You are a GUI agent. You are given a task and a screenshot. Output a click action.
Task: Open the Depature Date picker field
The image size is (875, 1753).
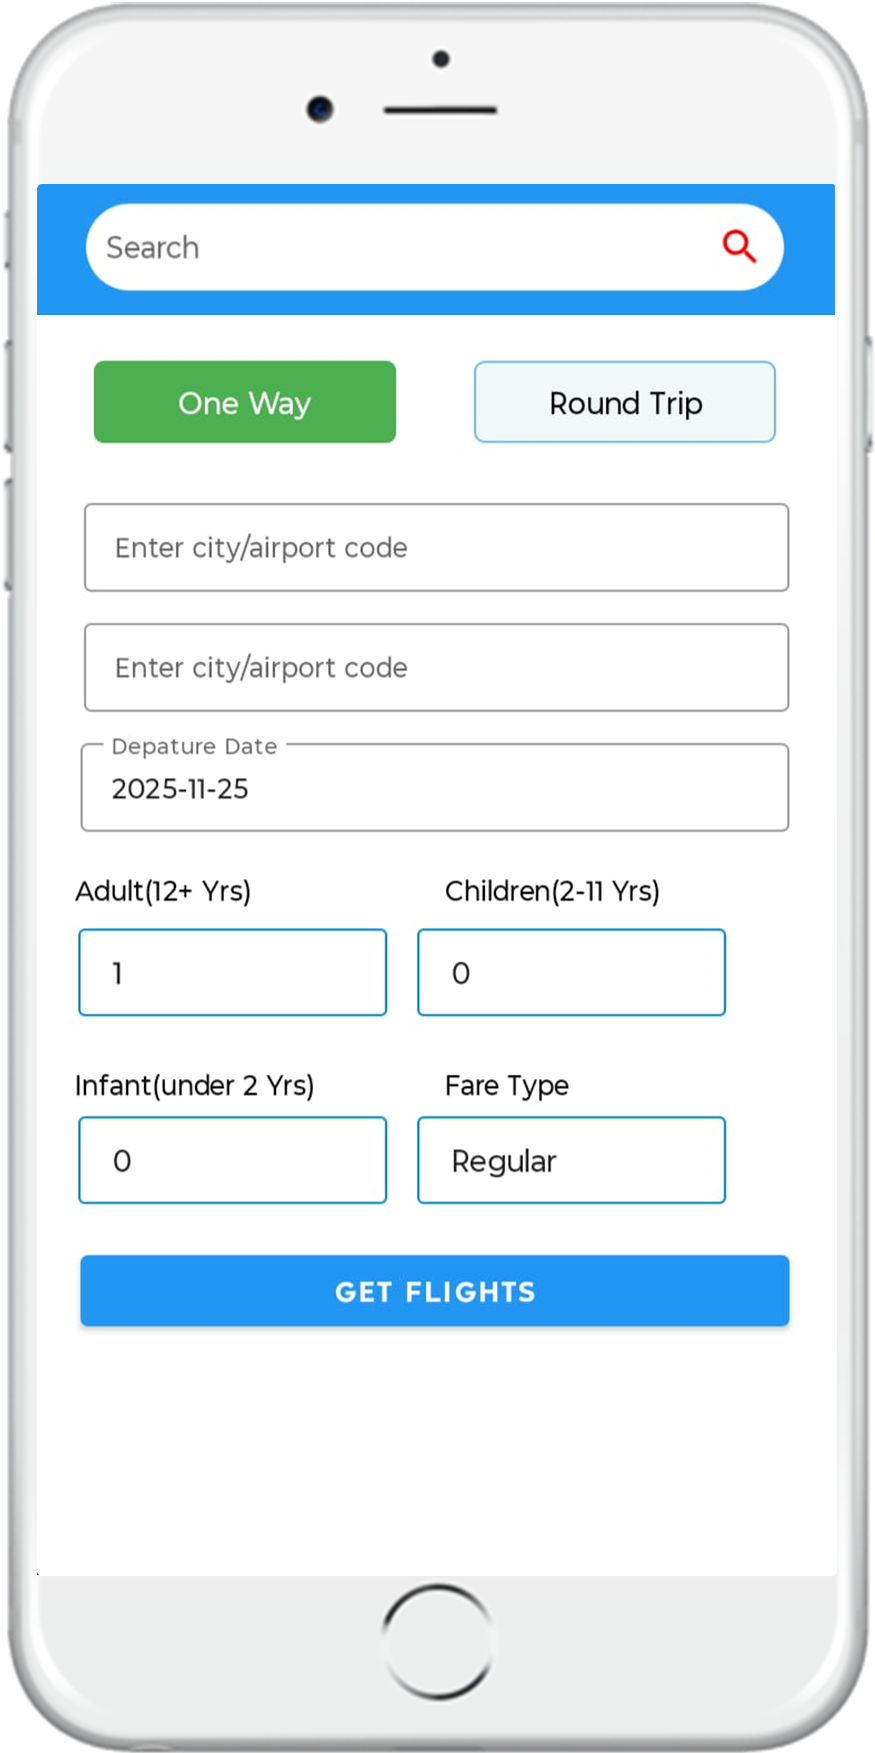(436, 788)
